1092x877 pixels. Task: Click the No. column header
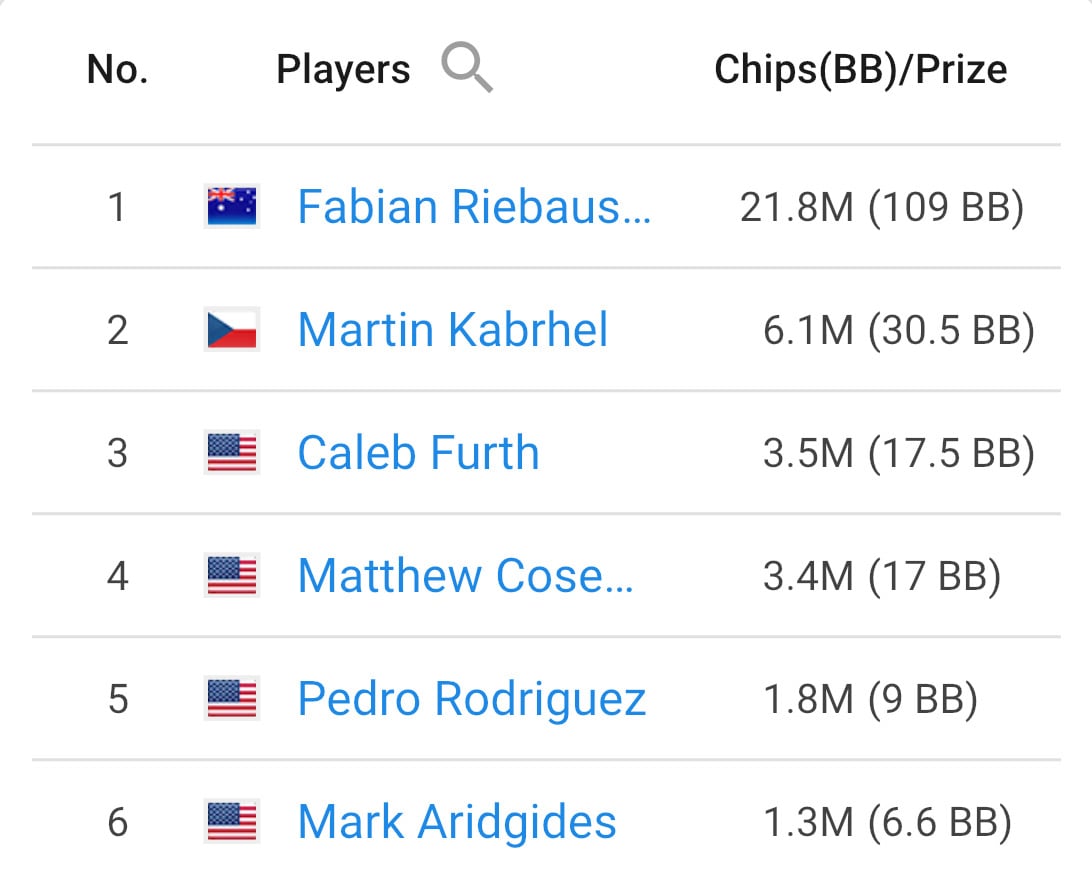pyautogui.click(x=118, y=69)
